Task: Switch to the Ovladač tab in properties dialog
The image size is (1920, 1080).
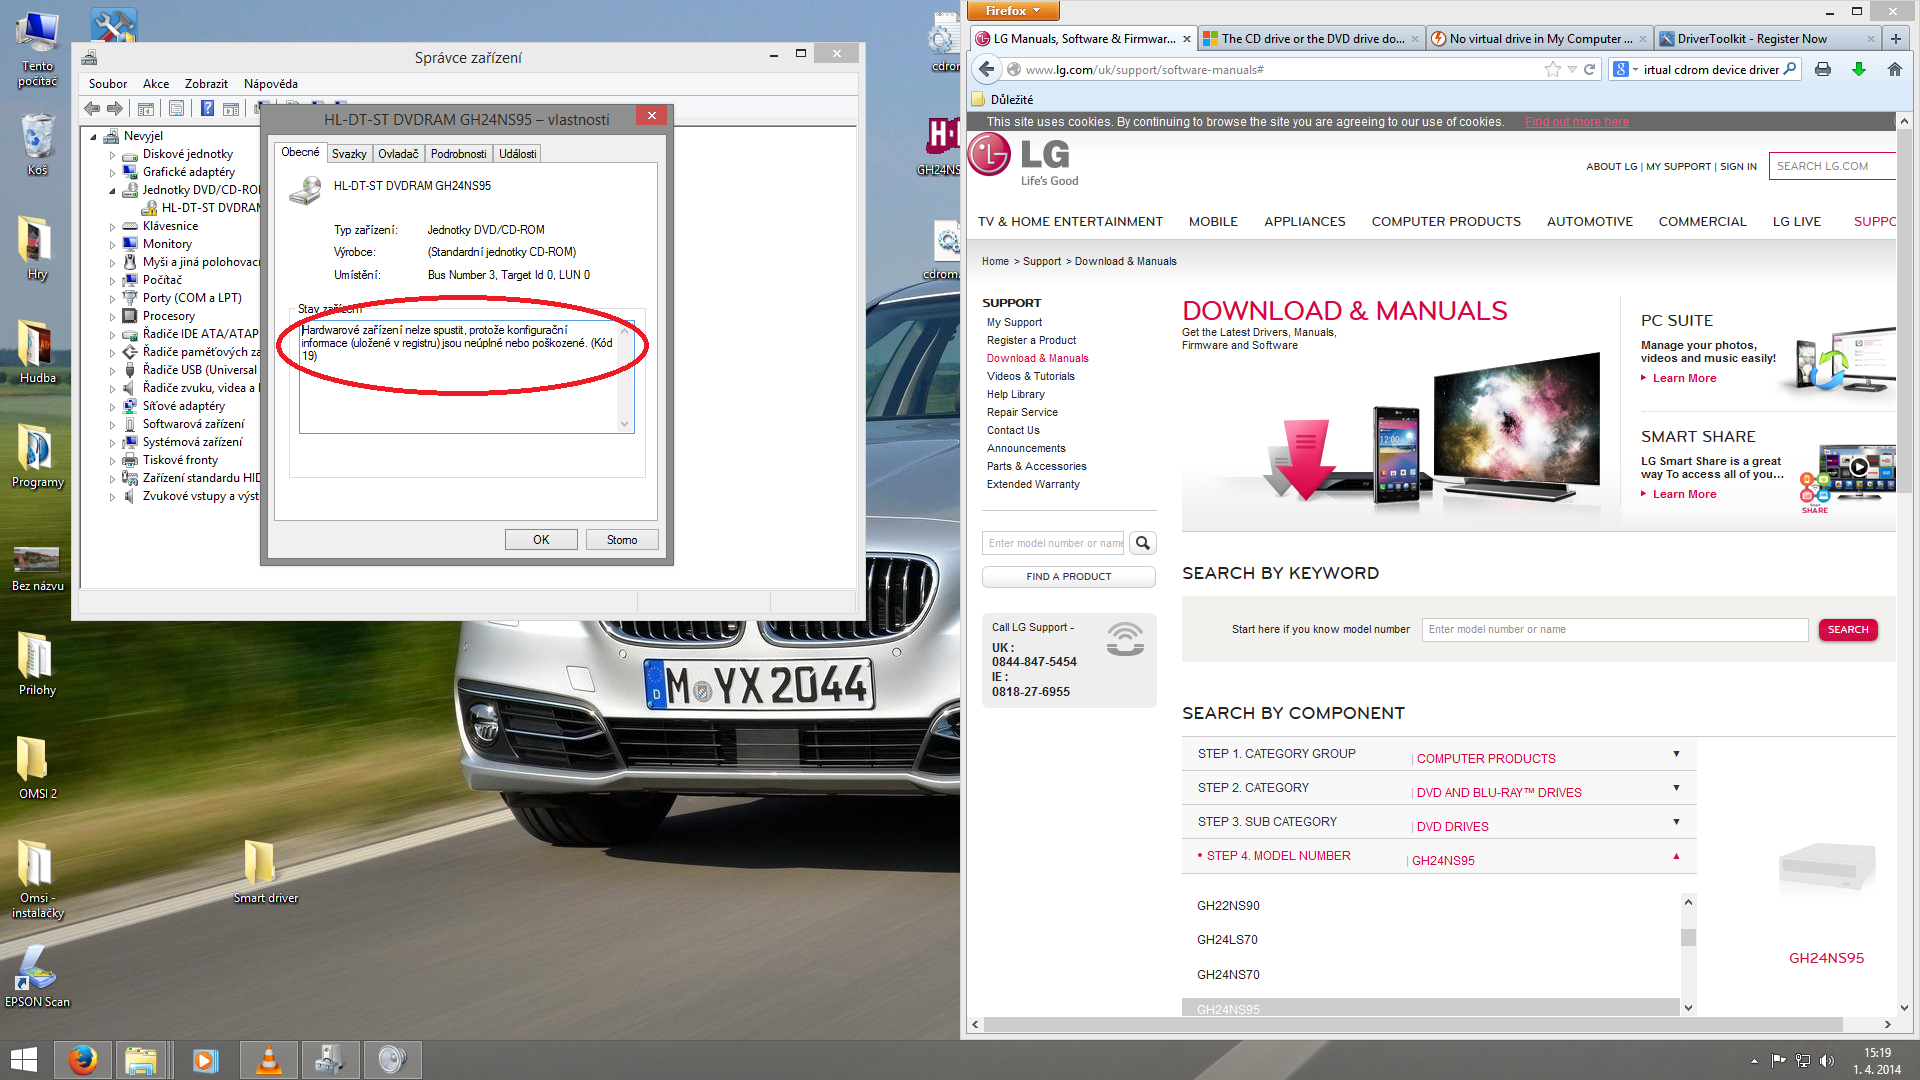Action: point(398,154)
